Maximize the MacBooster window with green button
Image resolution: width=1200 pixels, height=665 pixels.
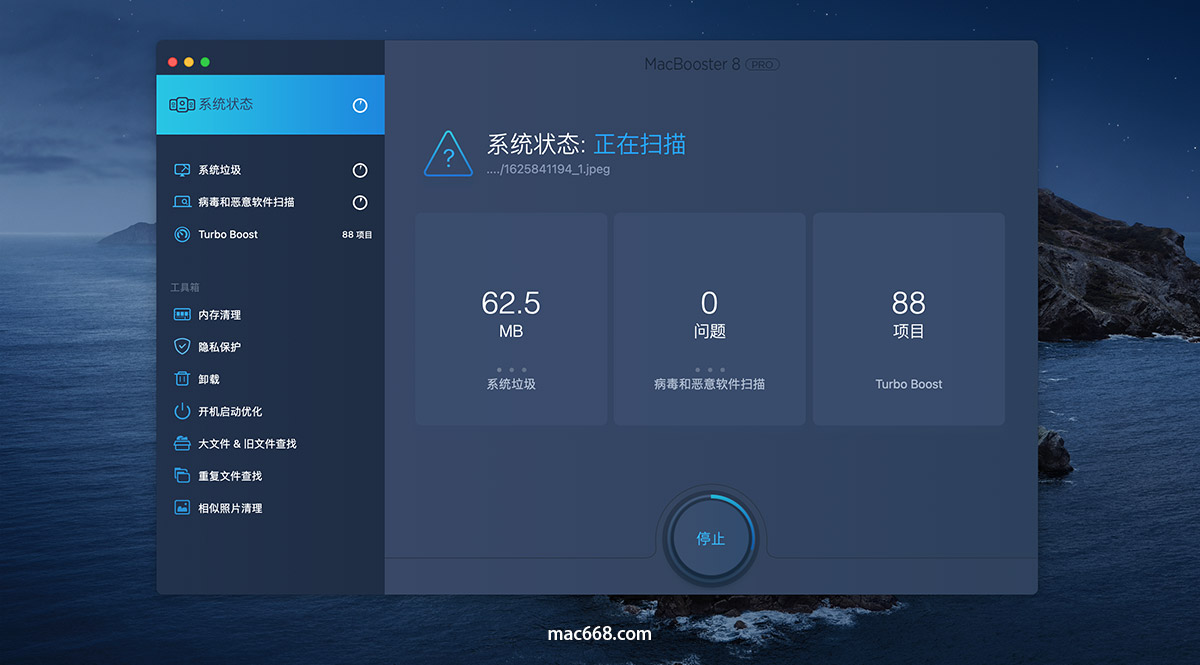tap(205, 62)
